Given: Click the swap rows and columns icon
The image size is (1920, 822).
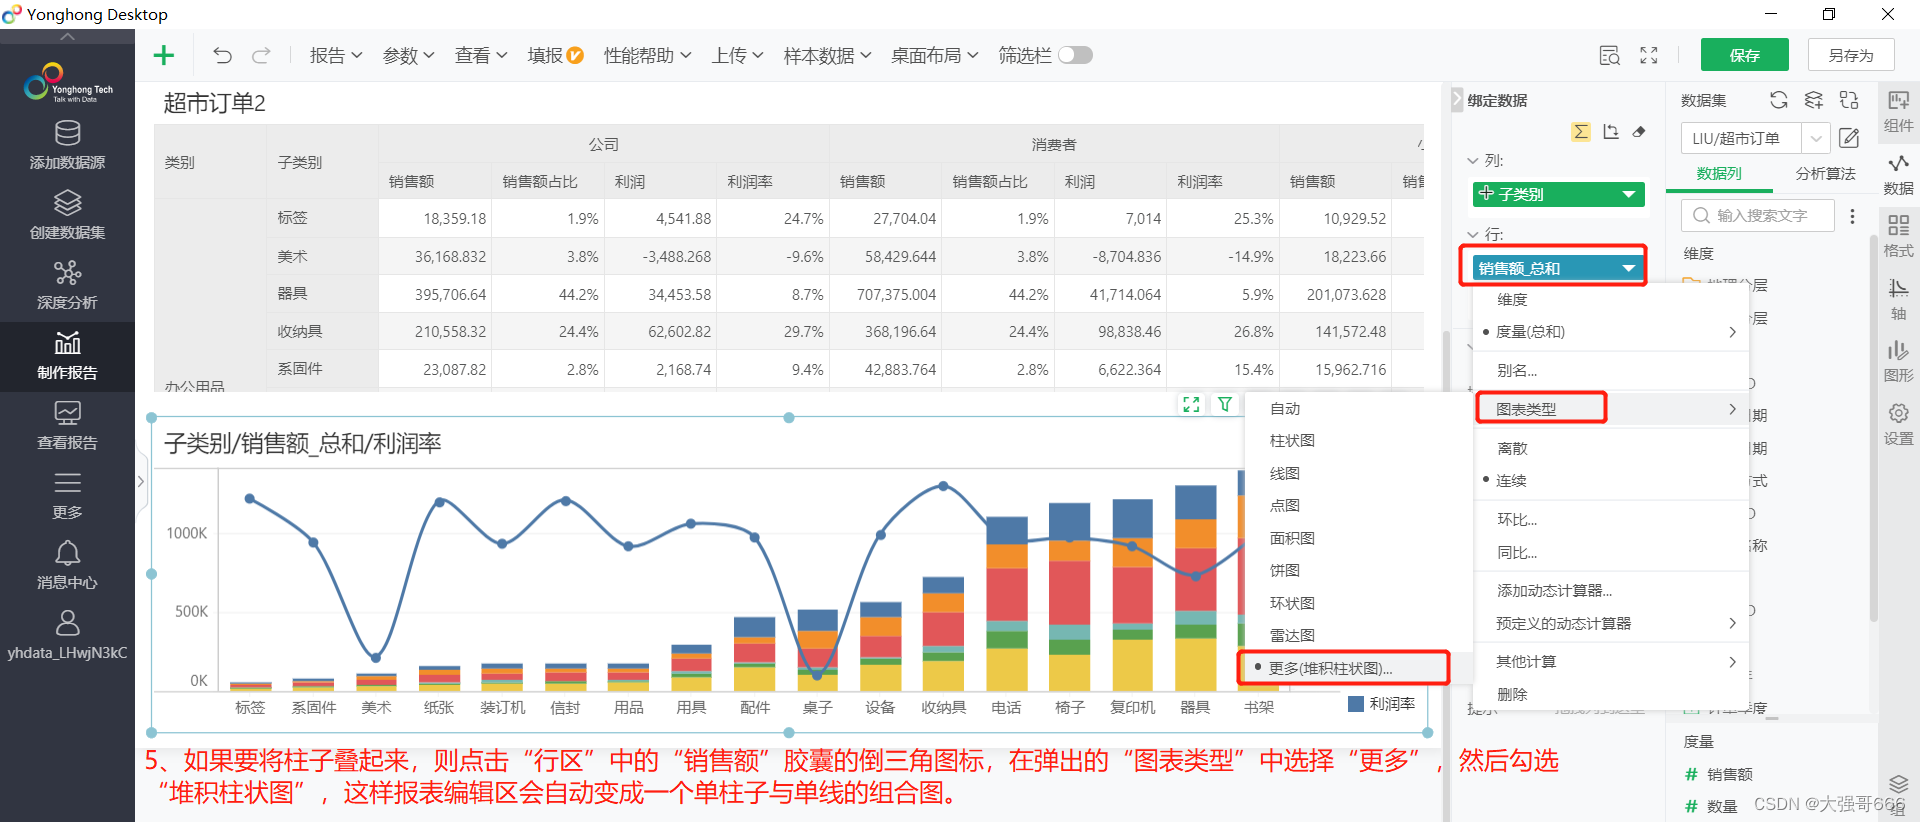Looking at the screenshot, I should [1610, 132].
